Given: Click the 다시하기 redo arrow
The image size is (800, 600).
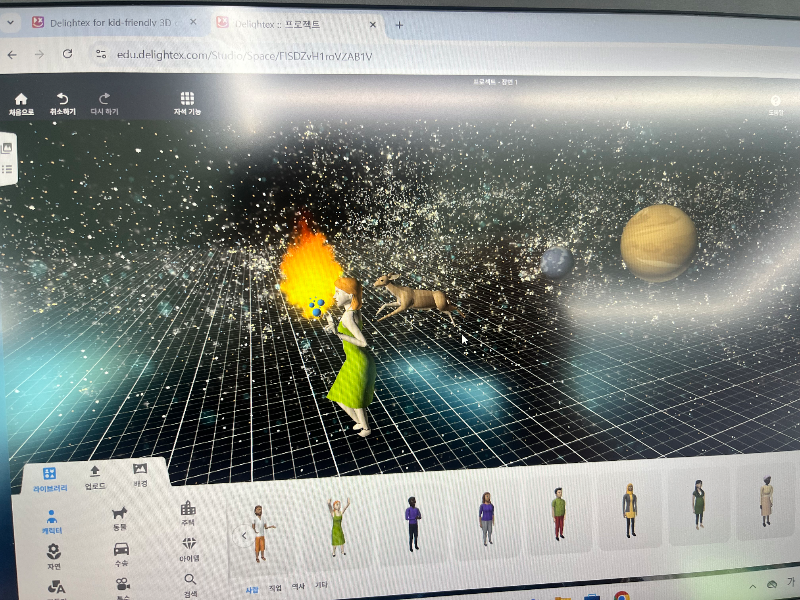Looking at the screenshot, I should tap(104, 99).
